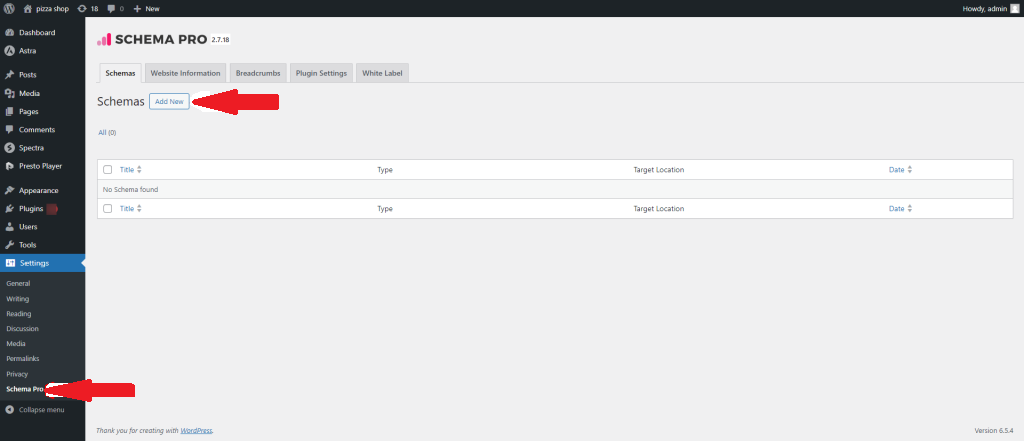
Task: Open Discussion settings submenu item
Action: pyautogui.click(x=22, y=329)
